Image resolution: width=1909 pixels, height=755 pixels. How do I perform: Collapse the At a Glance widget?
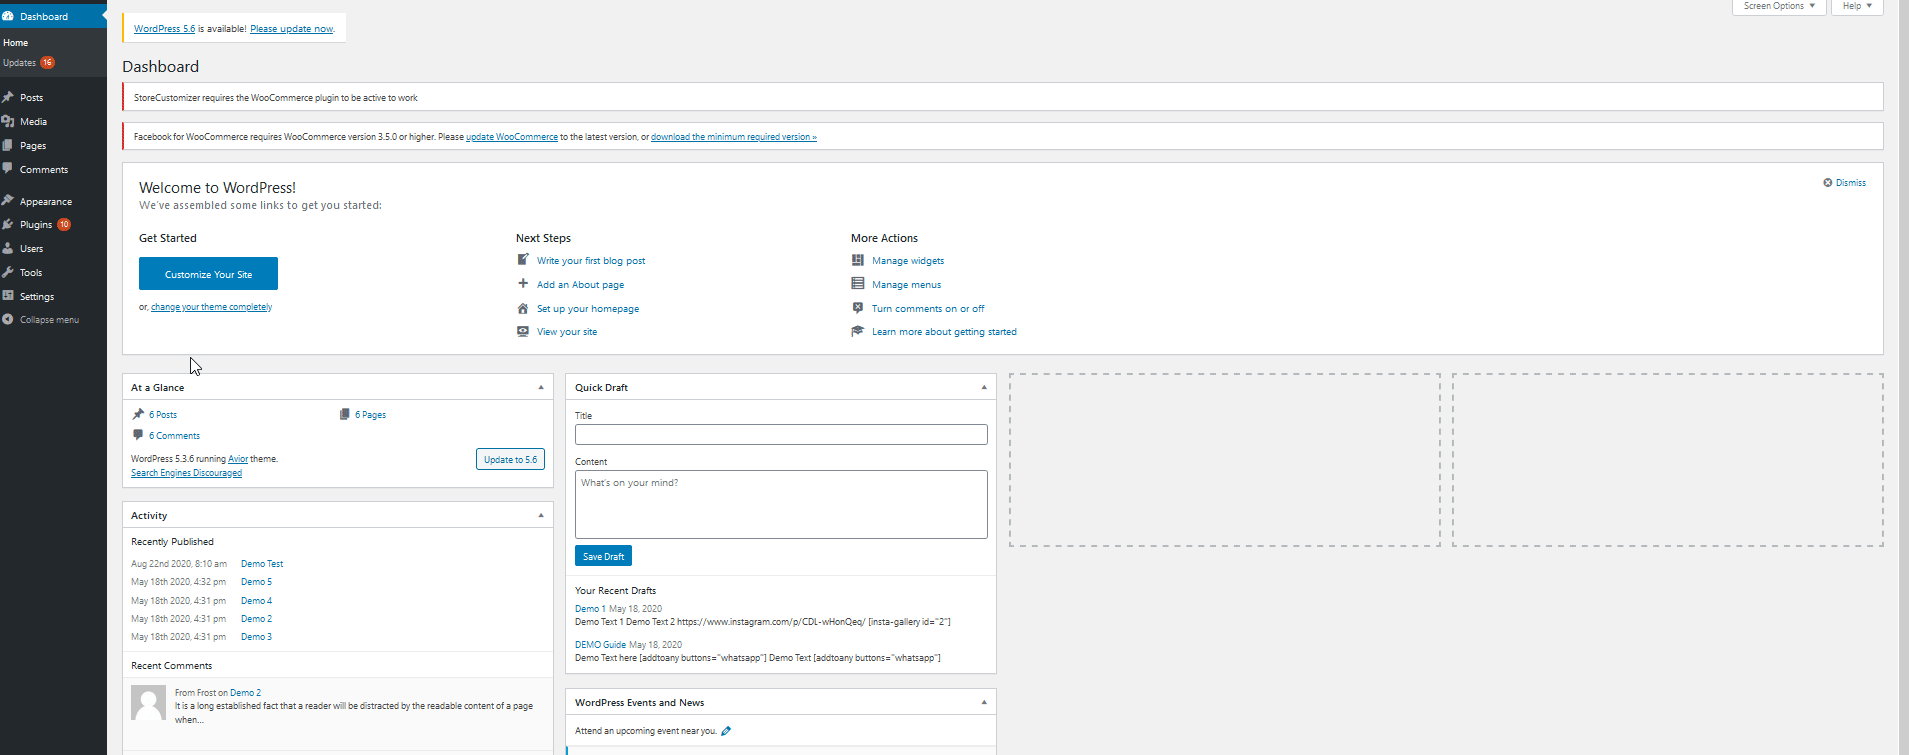541,387
